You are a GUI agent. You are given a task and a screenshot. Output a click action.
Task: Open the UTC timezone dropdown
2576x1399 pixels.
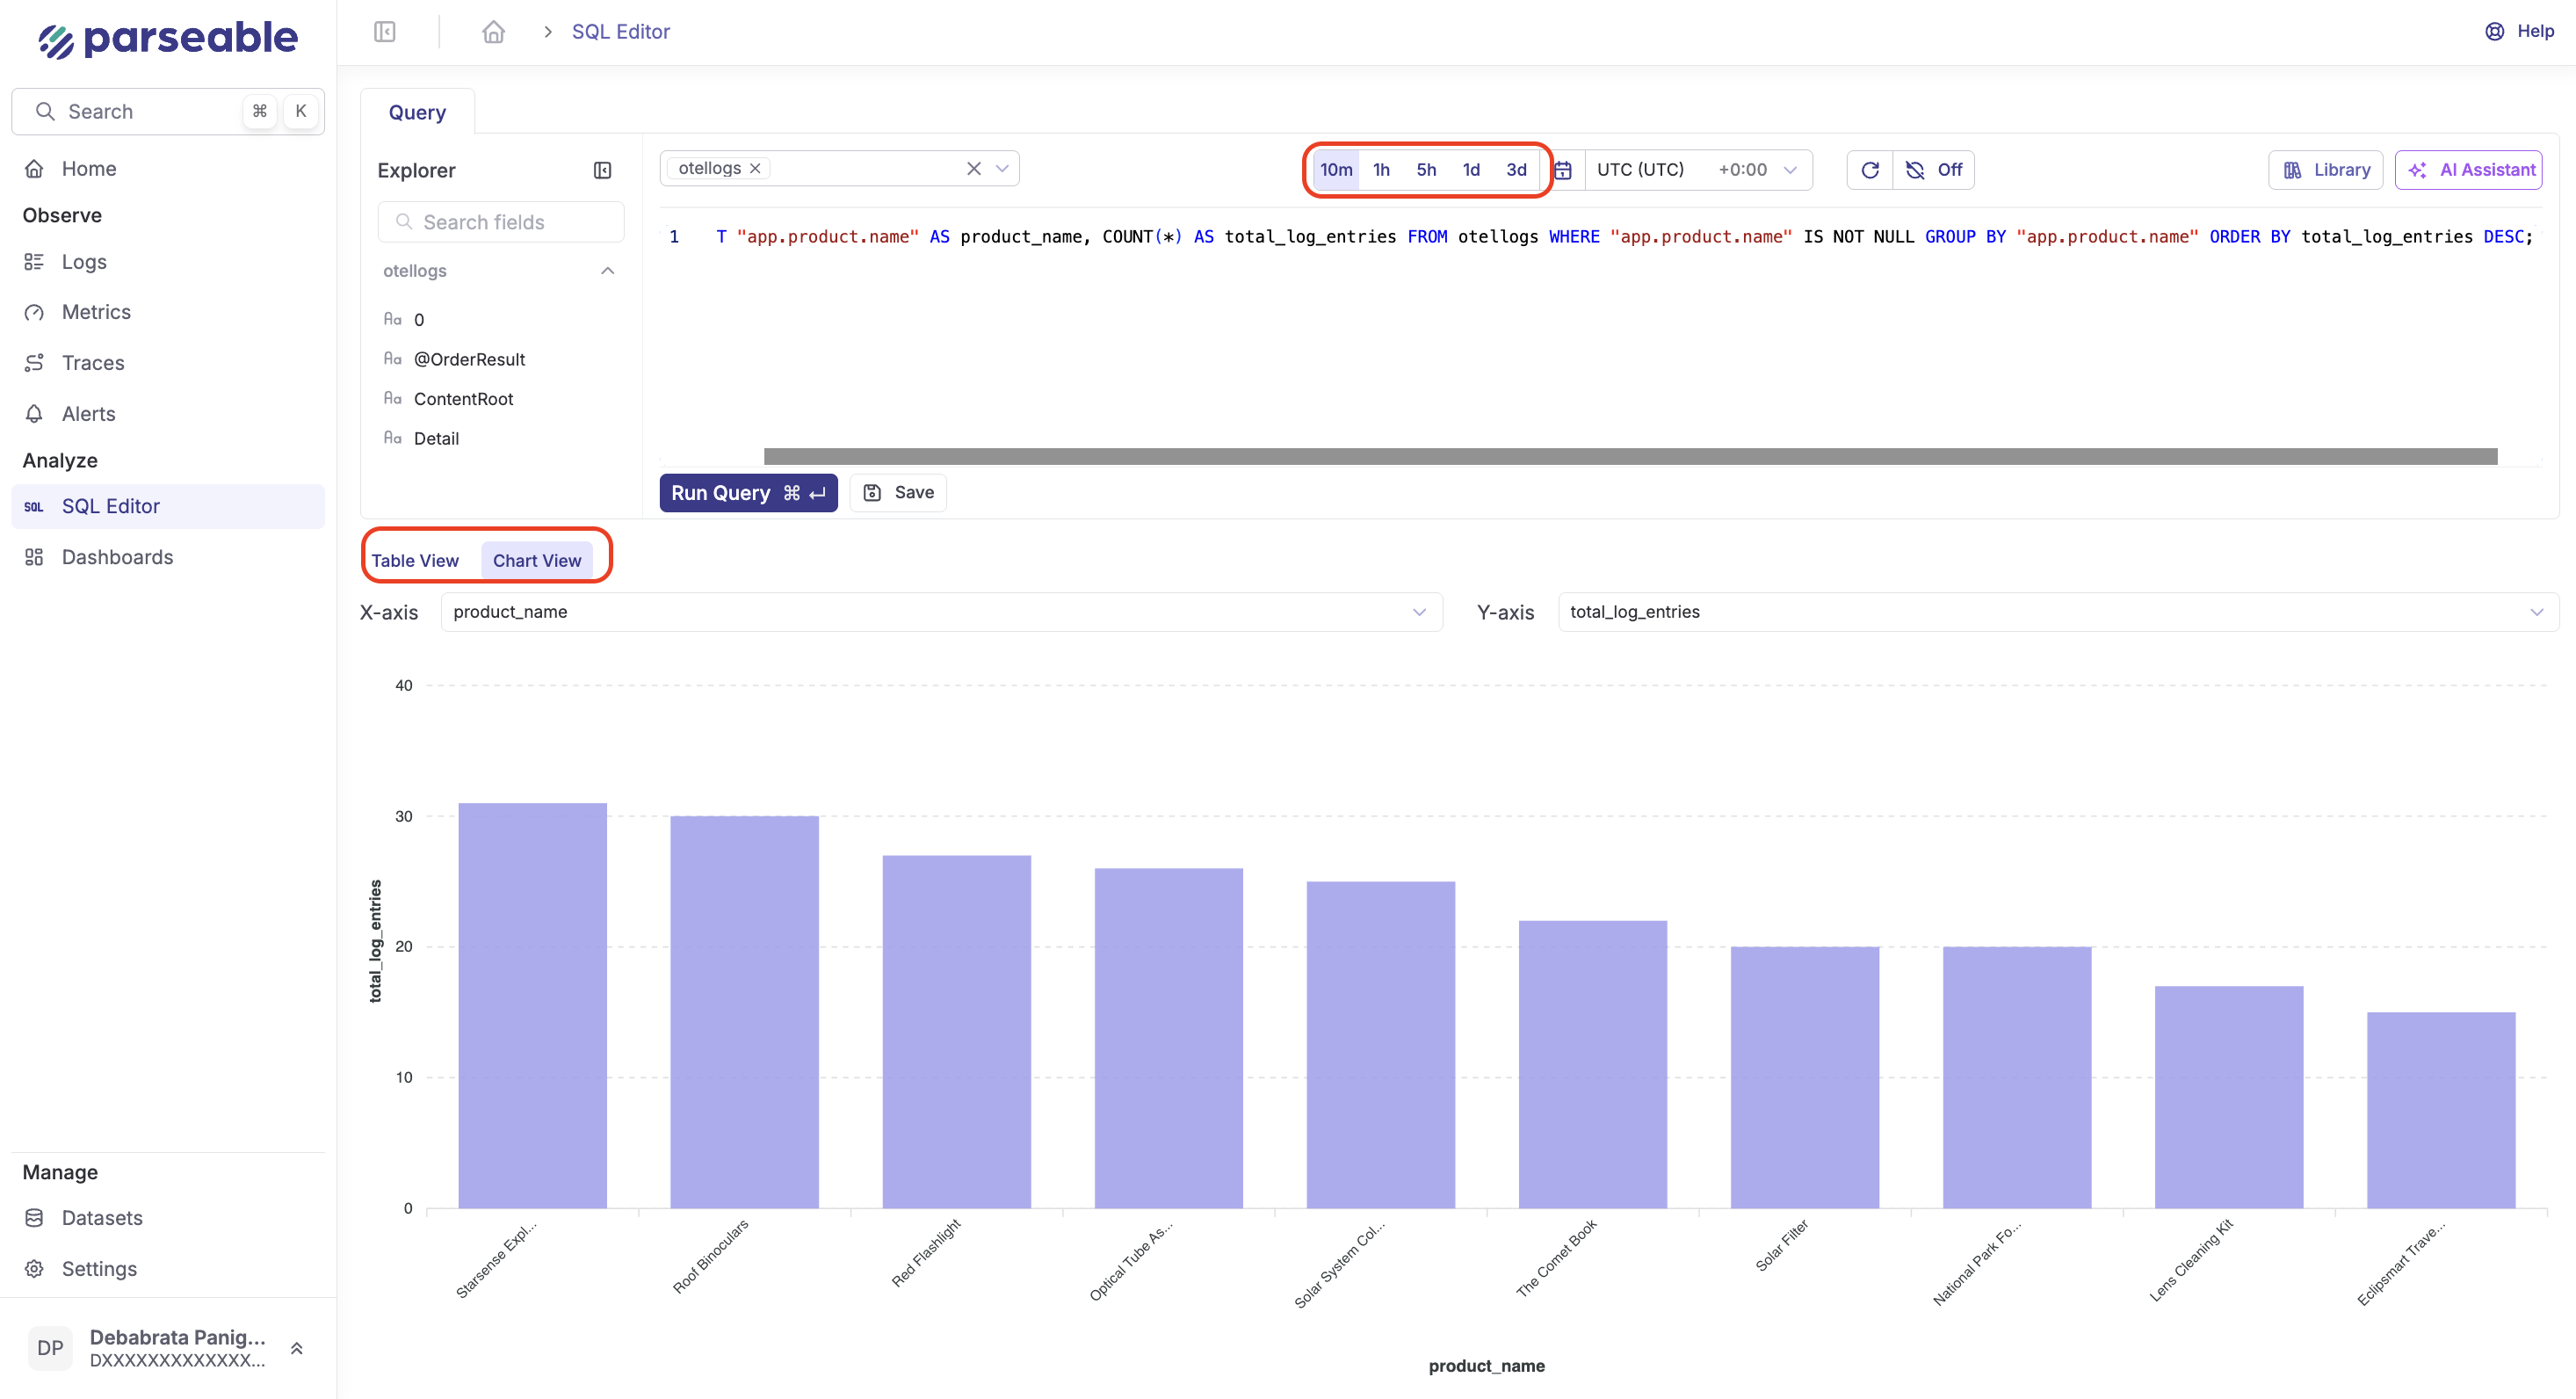point(1697,170)
